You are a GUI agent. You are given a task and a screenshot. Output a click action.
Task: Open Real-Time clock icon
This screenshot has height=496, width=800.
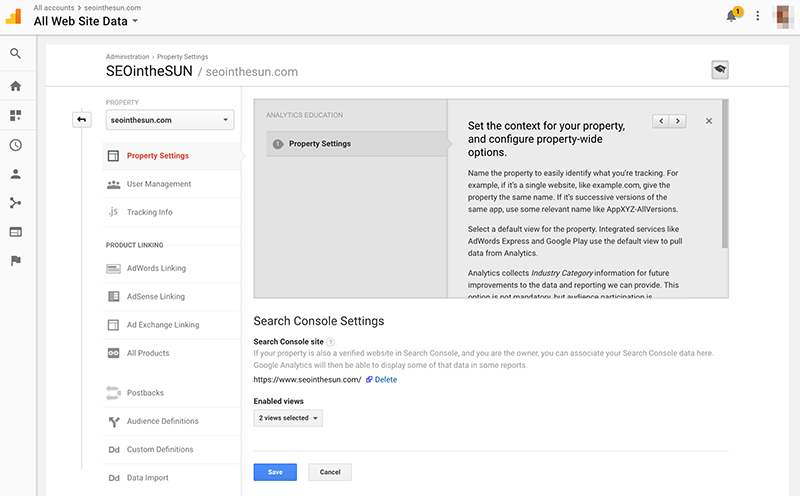tap(16, 145)
